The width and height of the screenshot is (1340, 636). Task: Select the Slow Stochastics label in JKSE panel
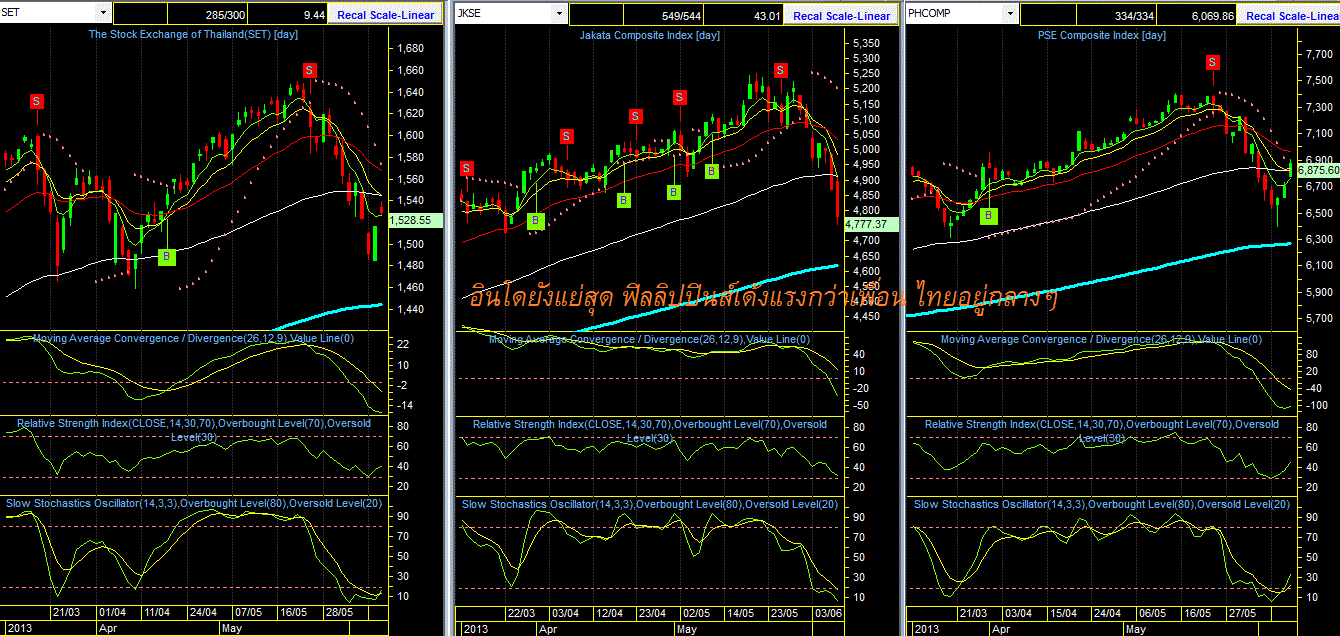(650, 504)
